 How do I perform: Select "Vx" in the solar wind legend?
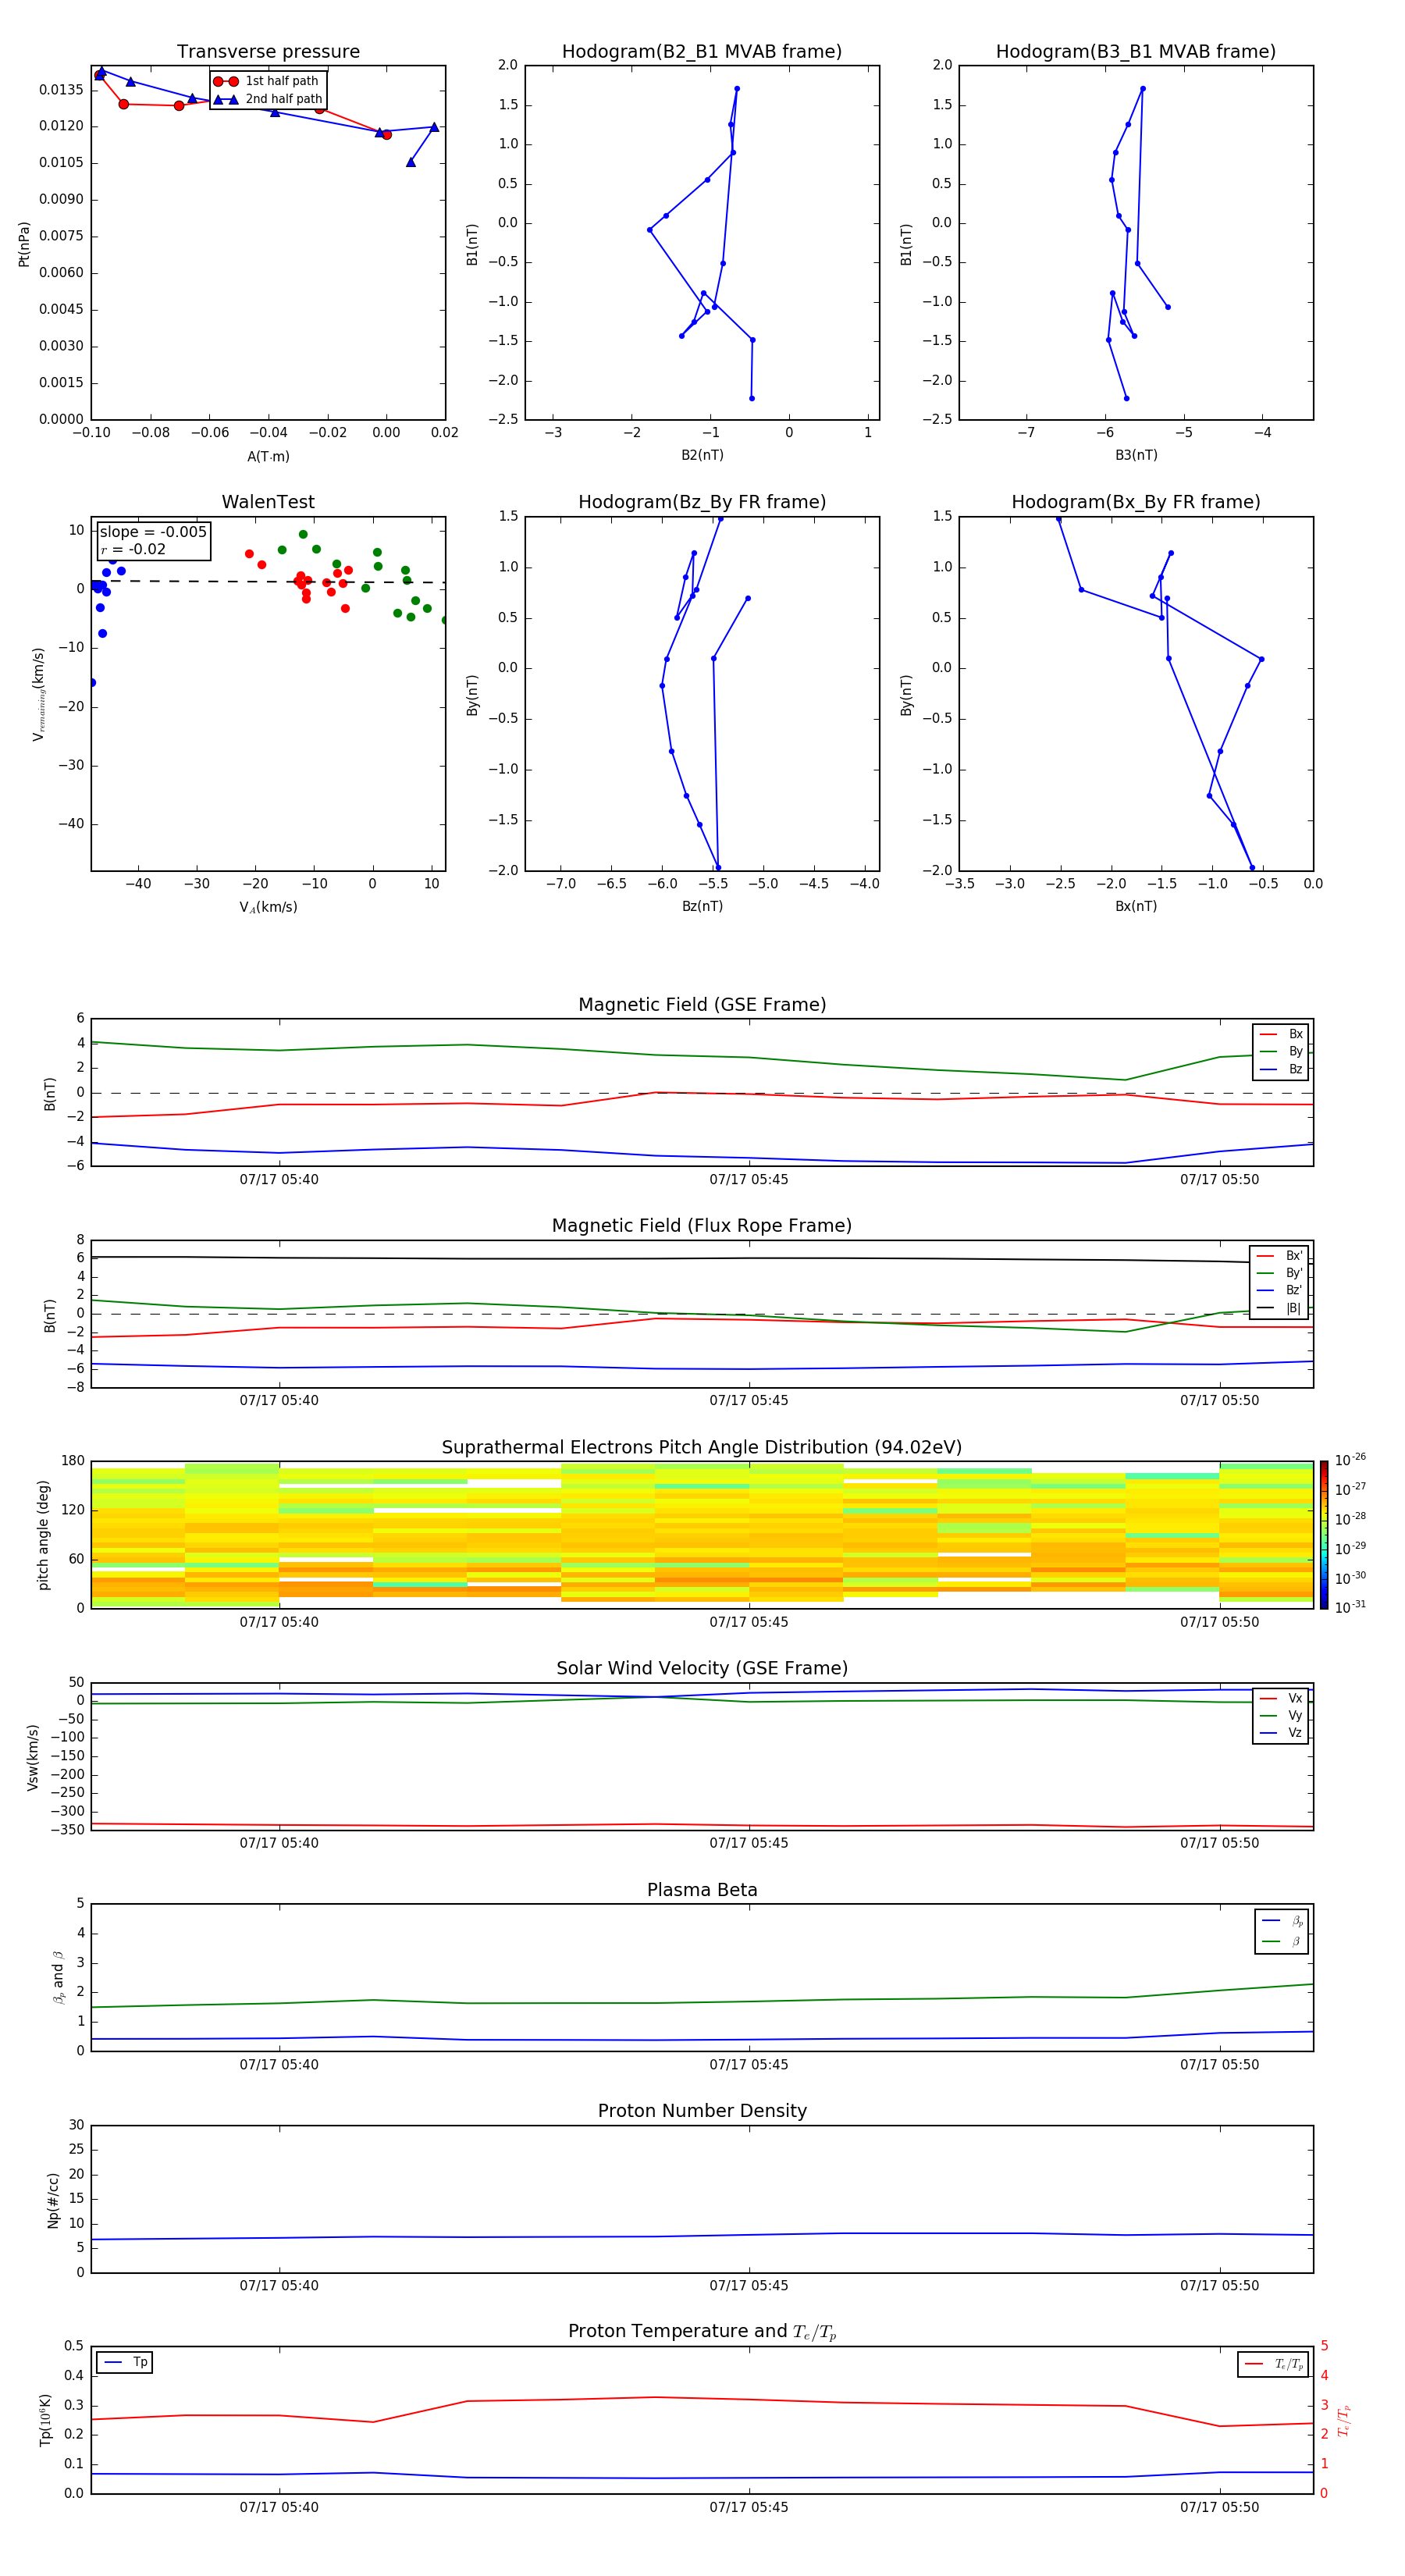[1281, 1698]
